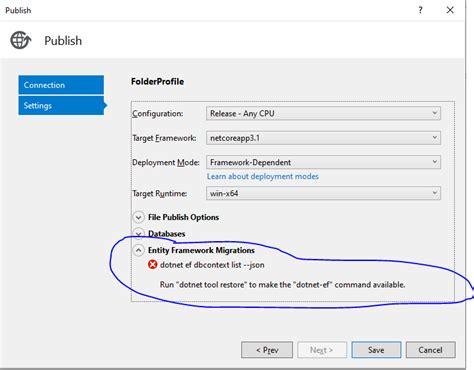Open Learn about deployment modes link
Screen dimensions: 474x370
point(263,176)
